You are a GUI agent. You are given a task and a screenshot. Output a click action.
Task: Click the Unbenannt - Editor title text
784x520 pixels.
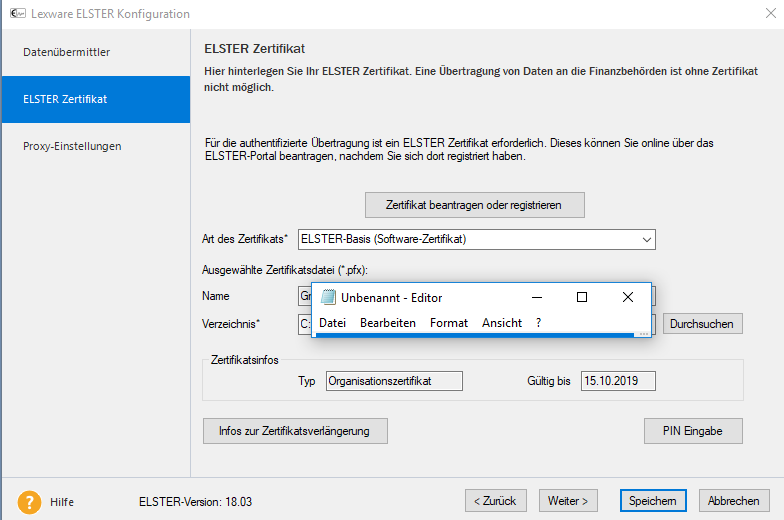[x=392, y=298]
